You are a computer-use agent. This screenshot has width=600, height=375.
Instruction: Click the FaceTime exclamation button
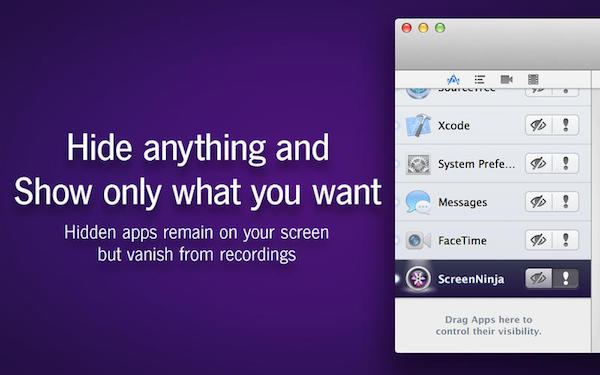click(x=566, y=240)
